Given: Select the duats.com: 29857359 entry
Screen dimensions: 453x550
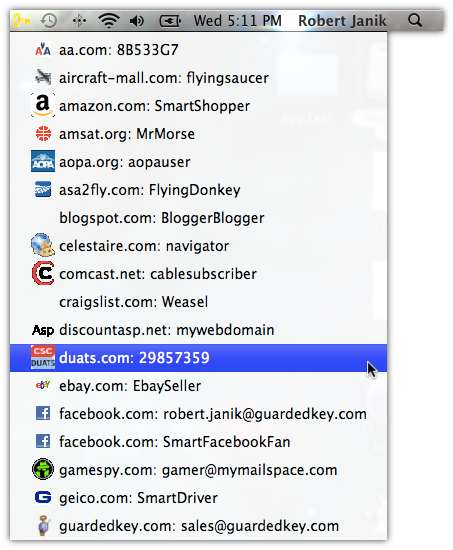Looking at the screenshot, I should [x=199, y=358].
